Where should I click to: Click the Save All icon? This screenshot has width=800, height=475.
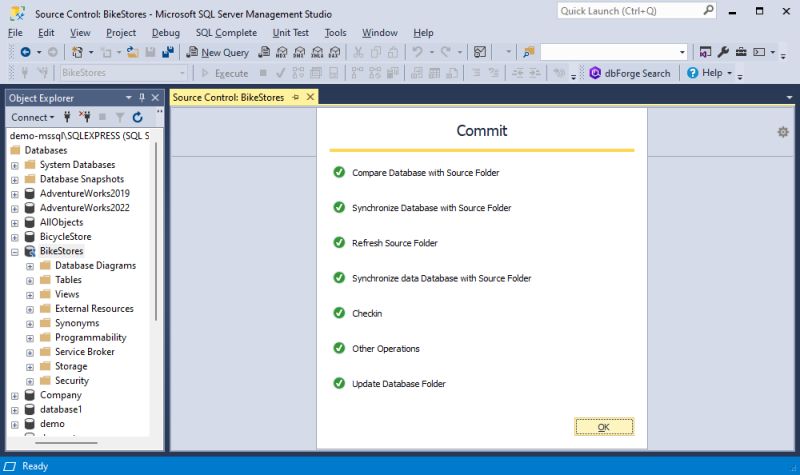[168, 52]
